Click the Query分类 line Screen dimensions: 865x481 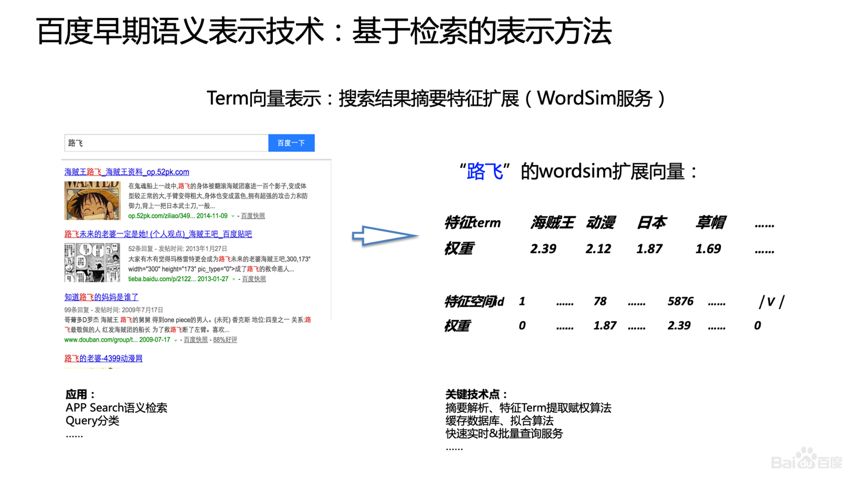pos(92,421)
